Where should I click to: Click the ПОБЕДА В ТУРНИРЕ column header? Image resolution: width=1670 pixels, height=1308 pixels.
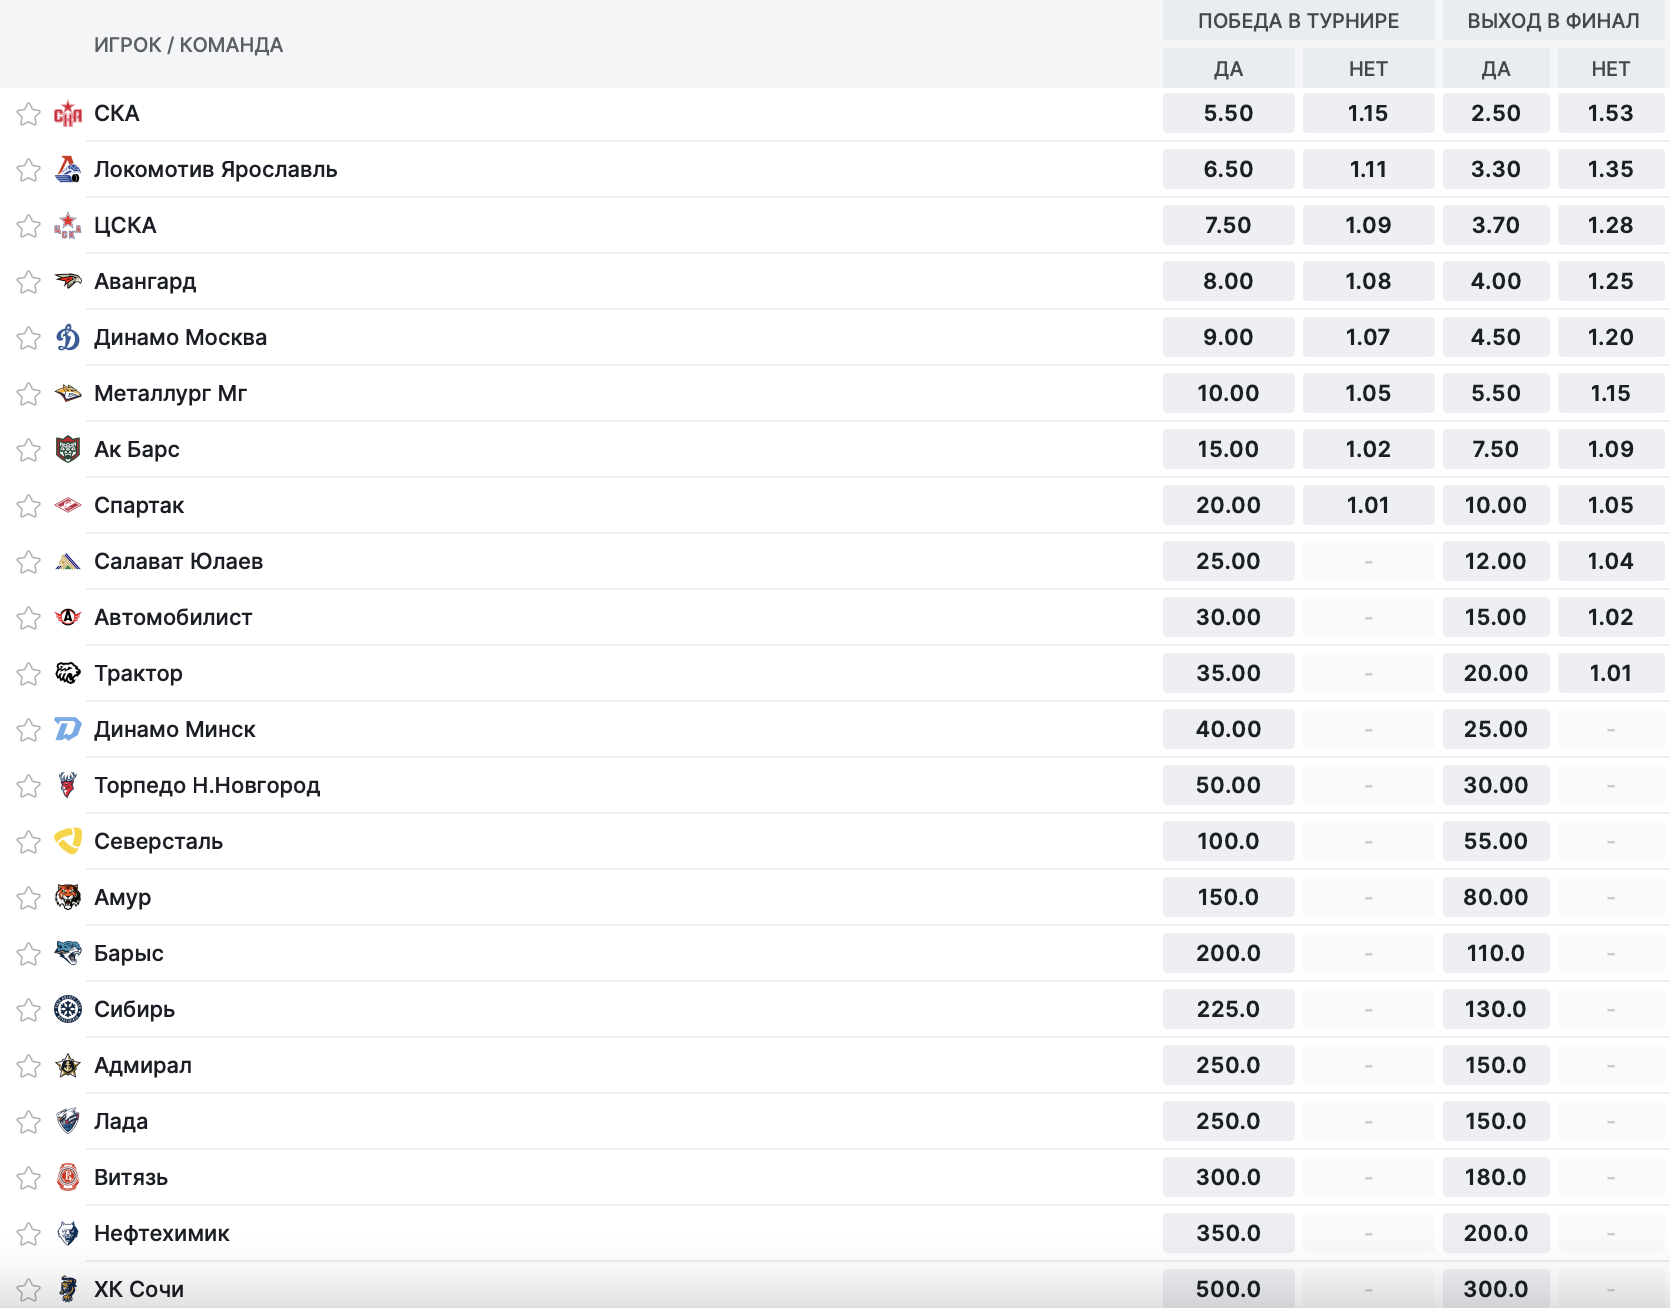(x=1299, y=21)
